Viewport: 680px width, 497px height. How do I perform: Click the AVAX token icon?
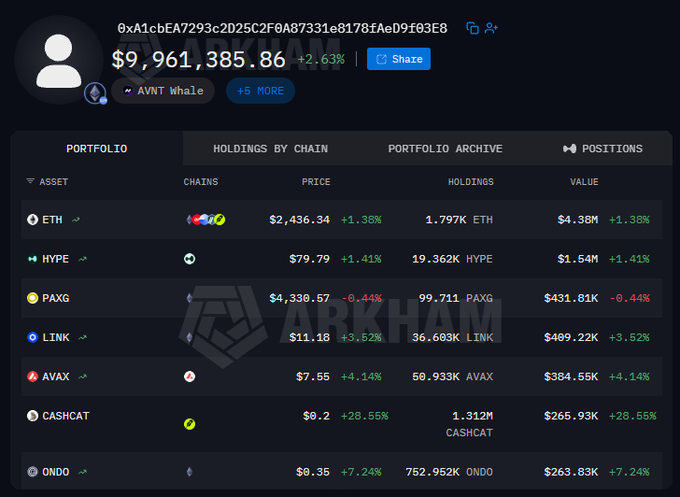[x=33, y=376]
